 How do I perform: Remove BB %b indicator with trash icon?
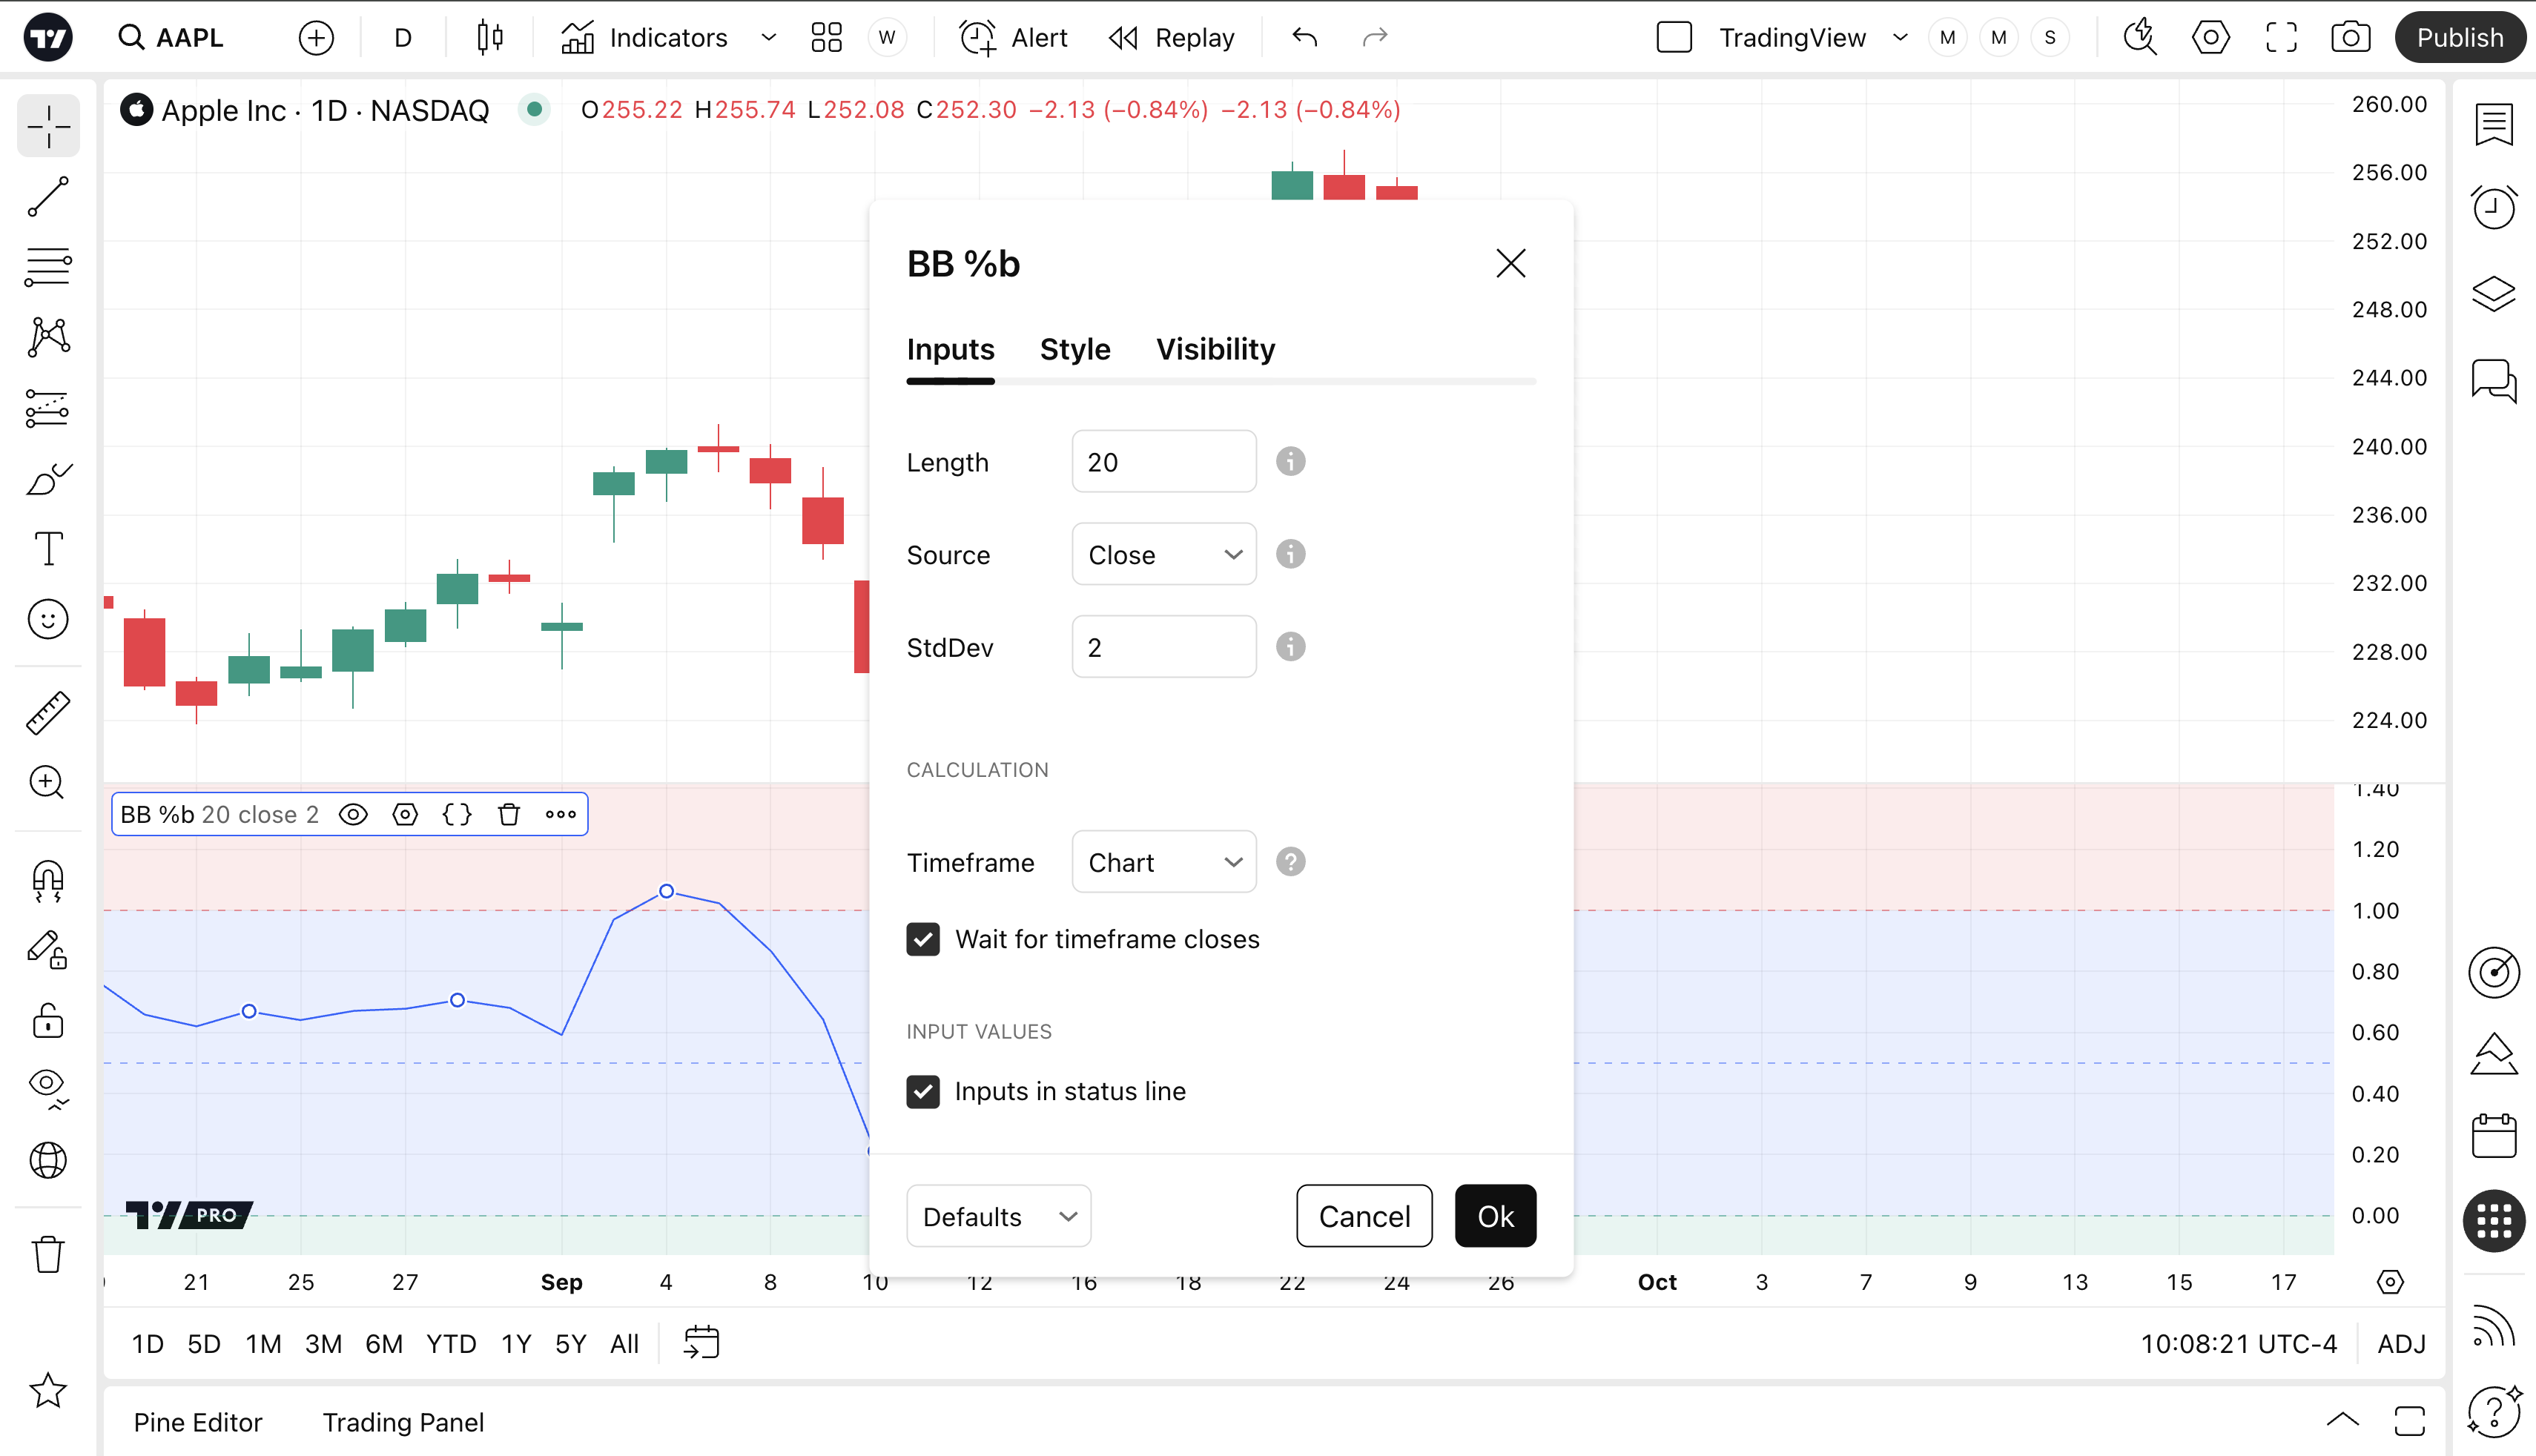pos(509,814)
